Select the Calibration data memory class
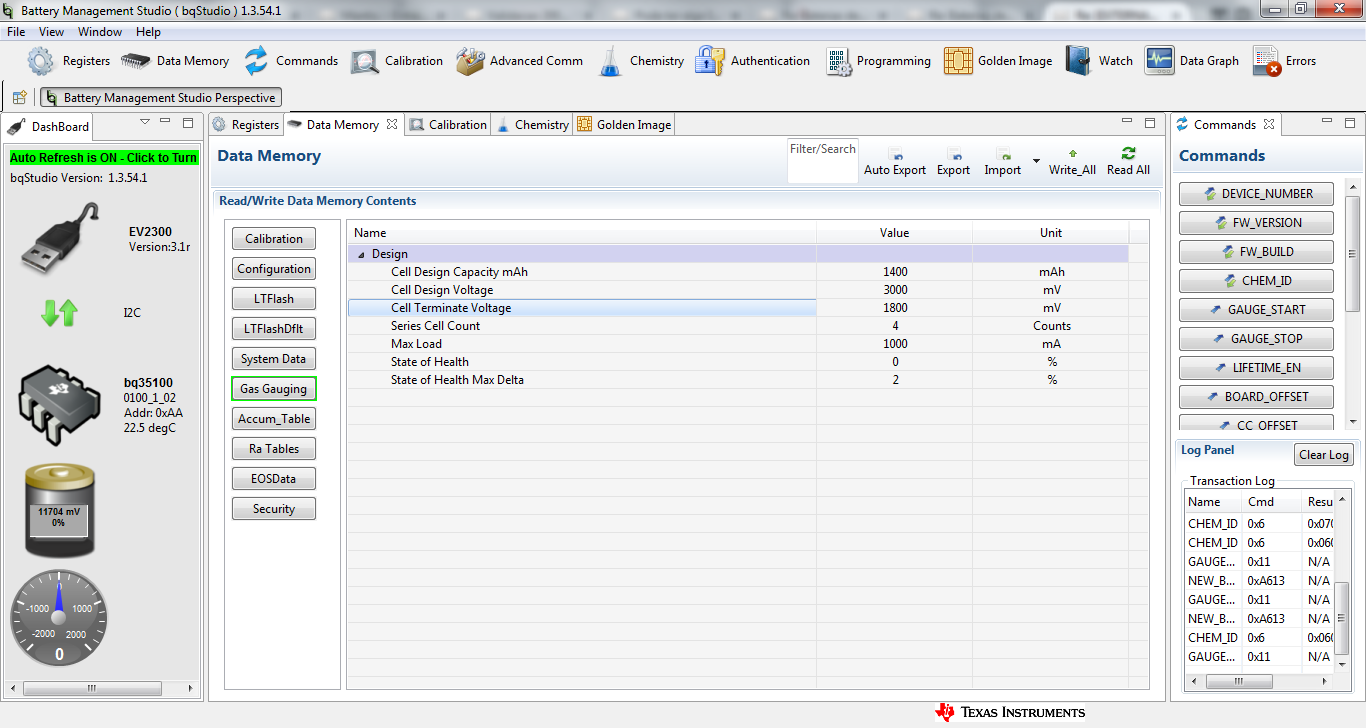1366x728 pixels. 274,239
